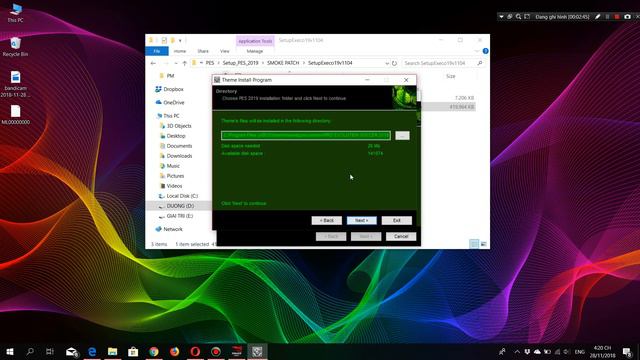Open Bandicam recorder menu dropdown arrow
640x360 pixels.
click(501, 17)
